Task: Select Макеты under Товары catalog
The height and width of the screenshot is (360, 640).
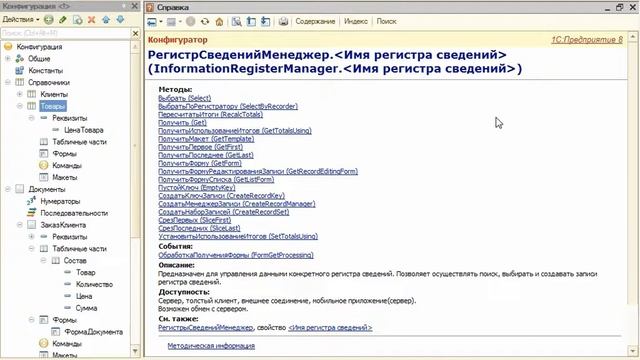Action: pyautogui.click(x=64, y=178)
